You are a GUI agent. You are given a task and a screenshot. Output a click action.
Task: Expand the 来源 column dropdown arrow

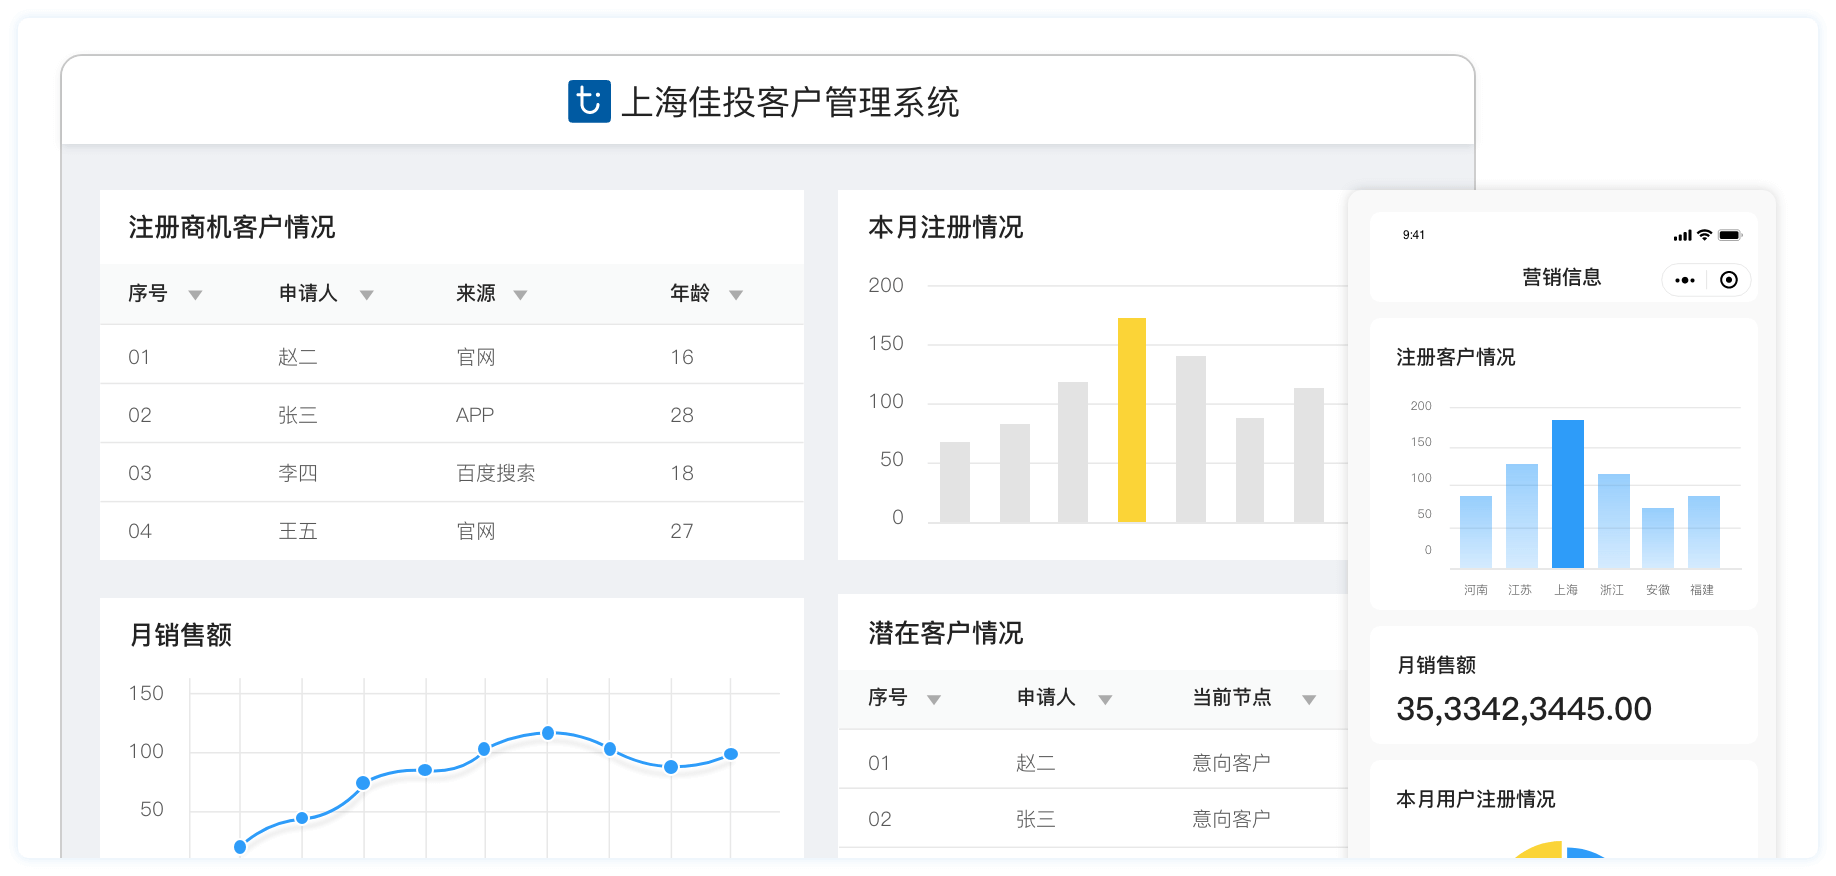(x=520, y=295)
